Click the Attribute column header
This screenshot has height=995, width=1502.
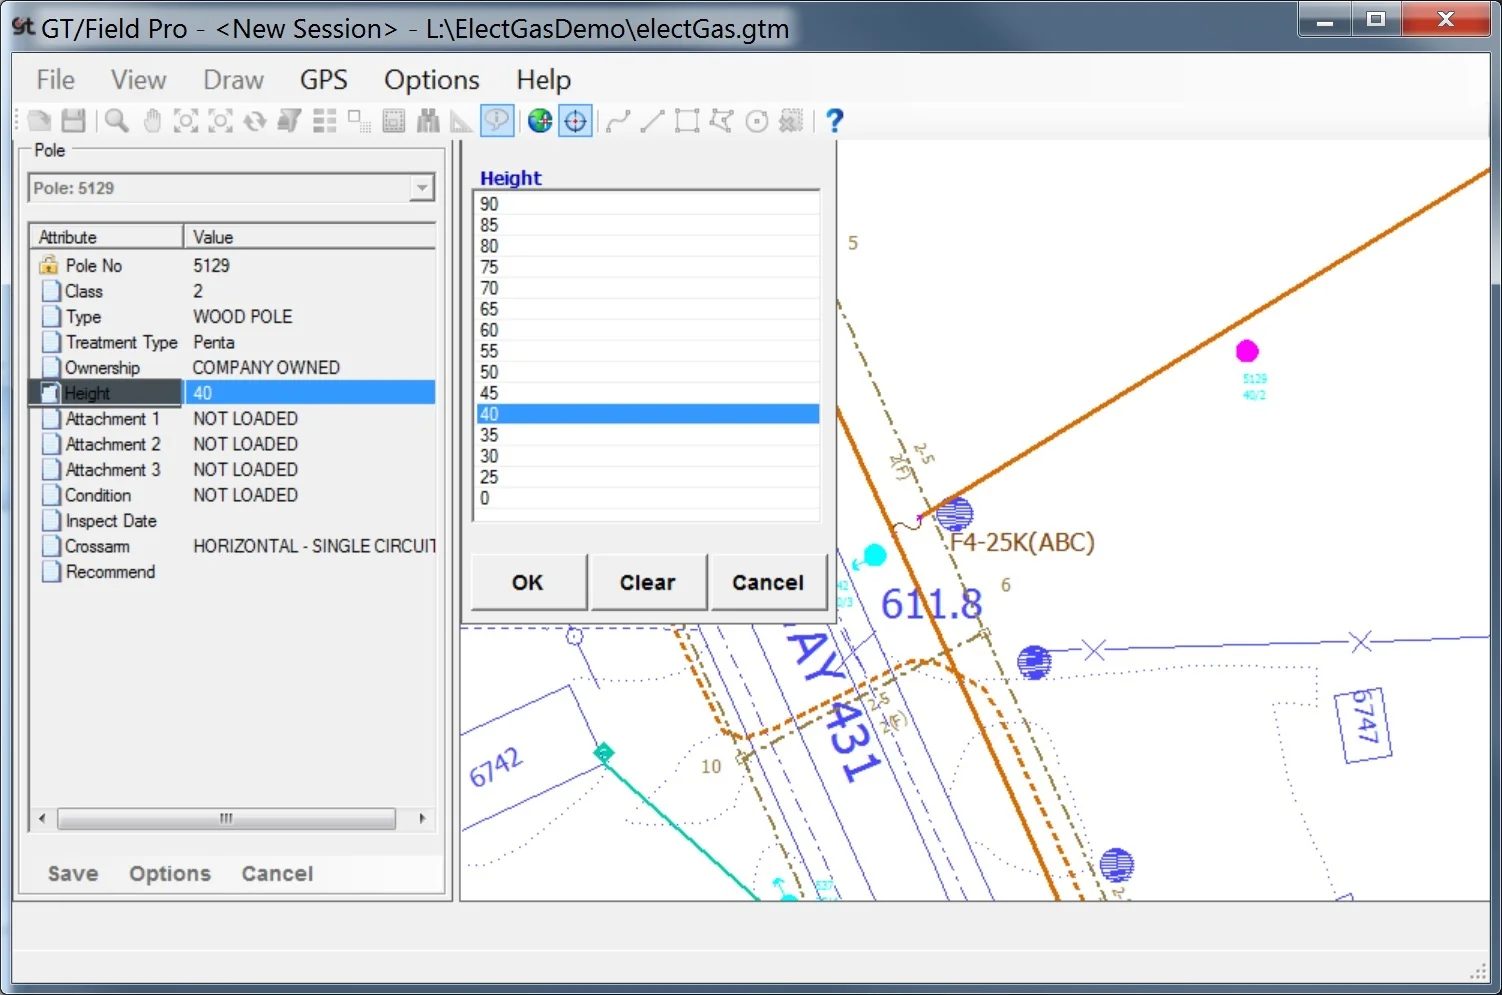107,237
